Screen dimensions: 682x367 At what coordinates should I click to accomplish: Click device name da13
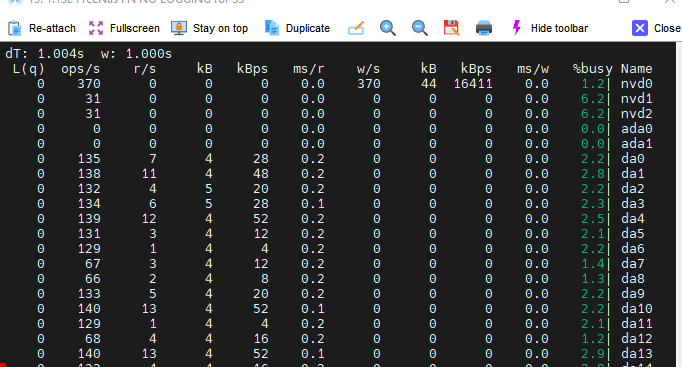click(x=636, y=354)
